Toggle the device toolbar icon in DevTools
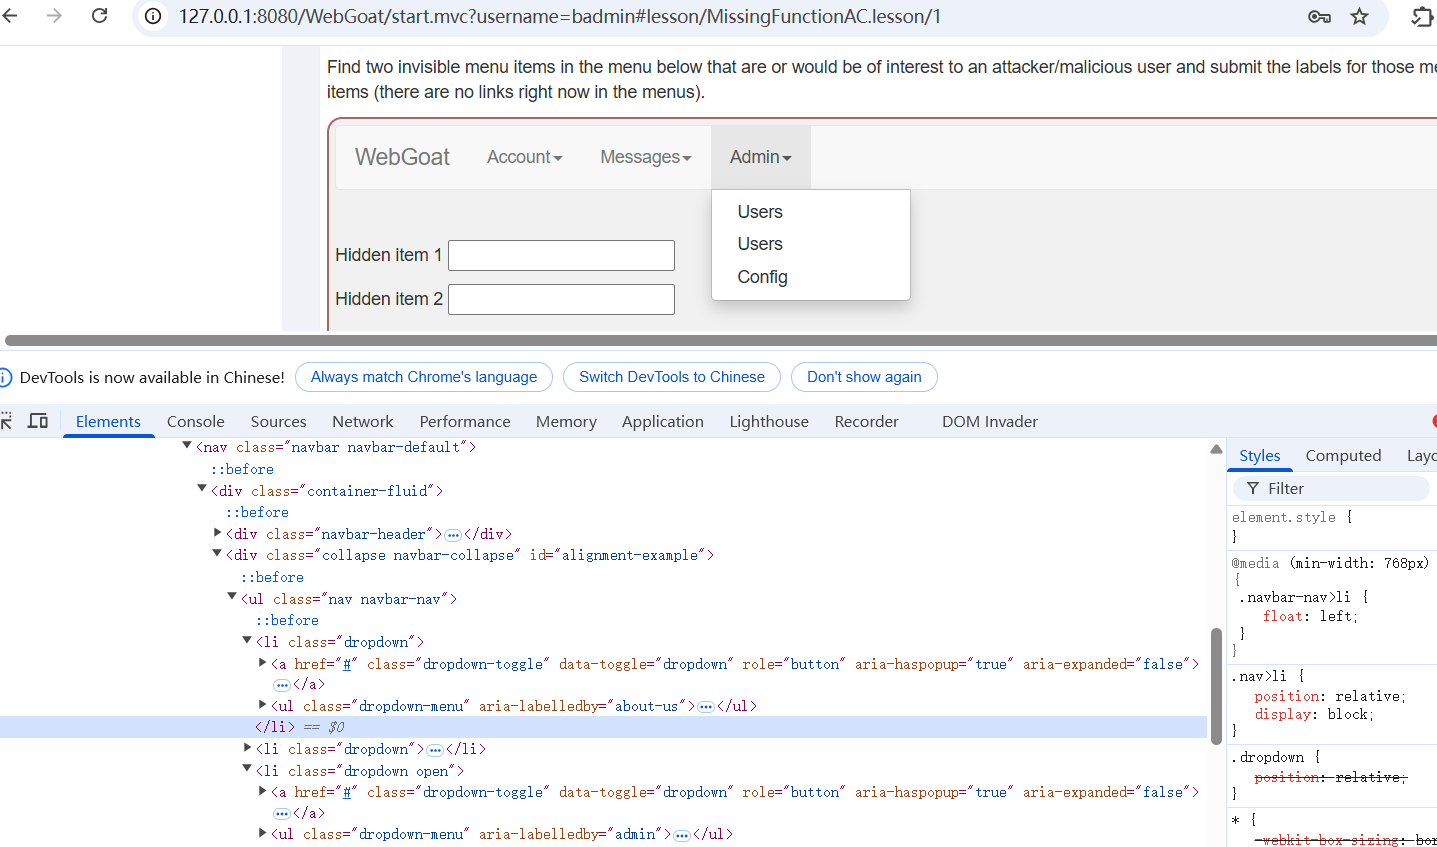1437x847 pixels. [x=38, y=421]
